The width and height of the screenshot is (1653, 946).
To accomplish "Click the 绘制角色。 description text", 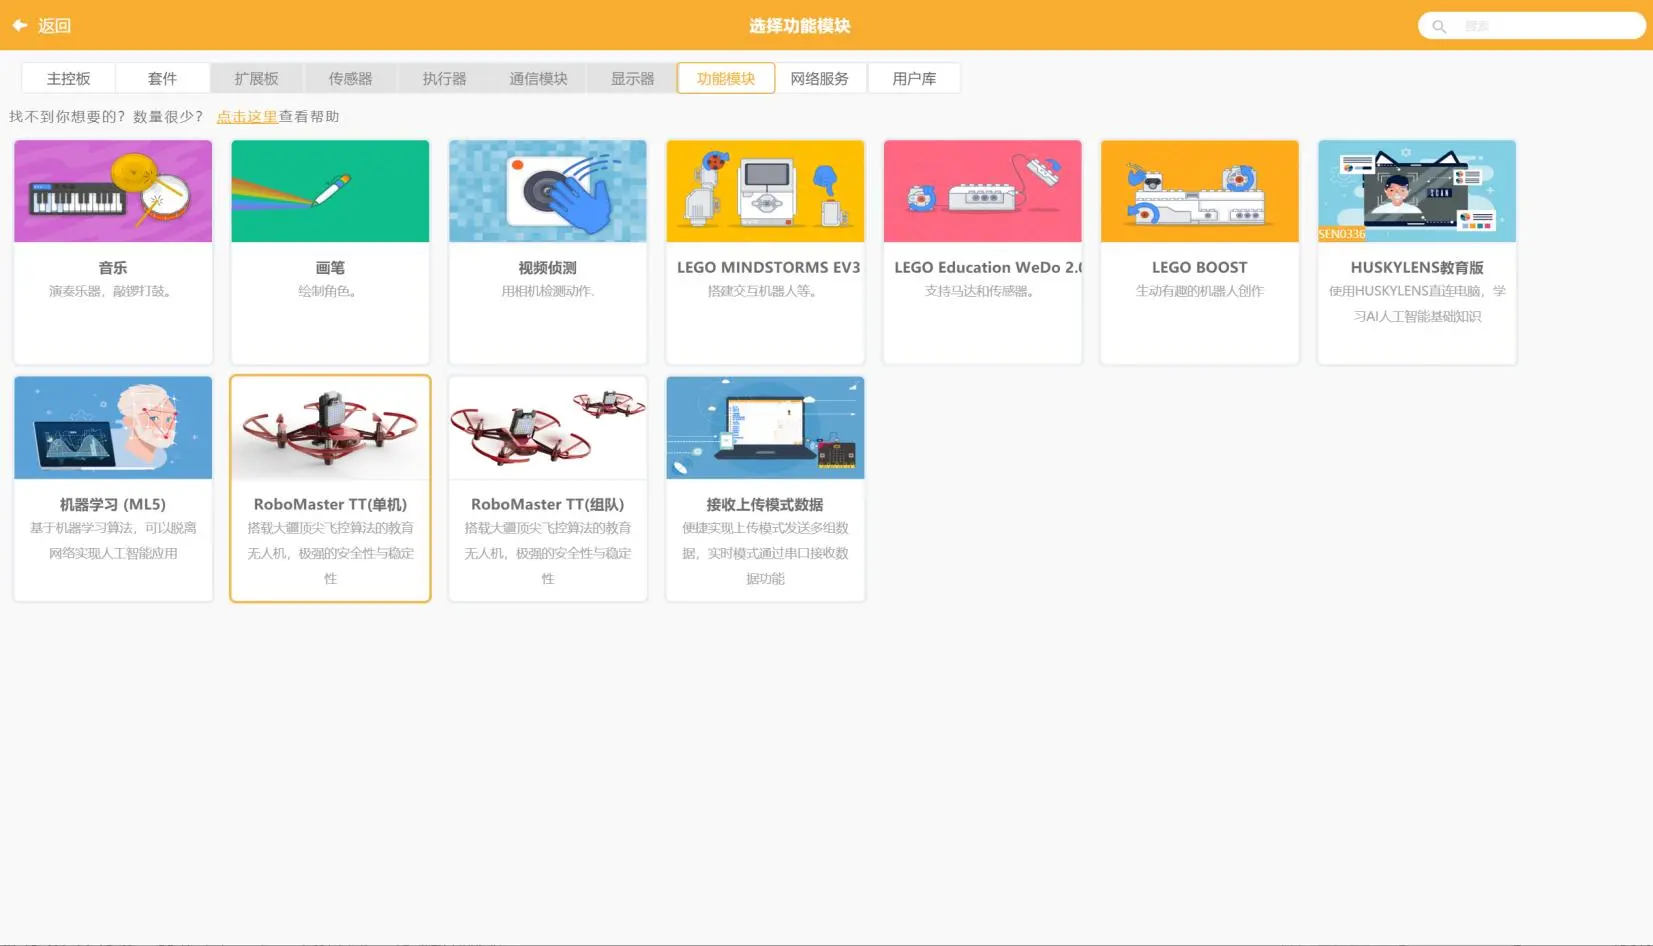I will click(x=330, y=292).
